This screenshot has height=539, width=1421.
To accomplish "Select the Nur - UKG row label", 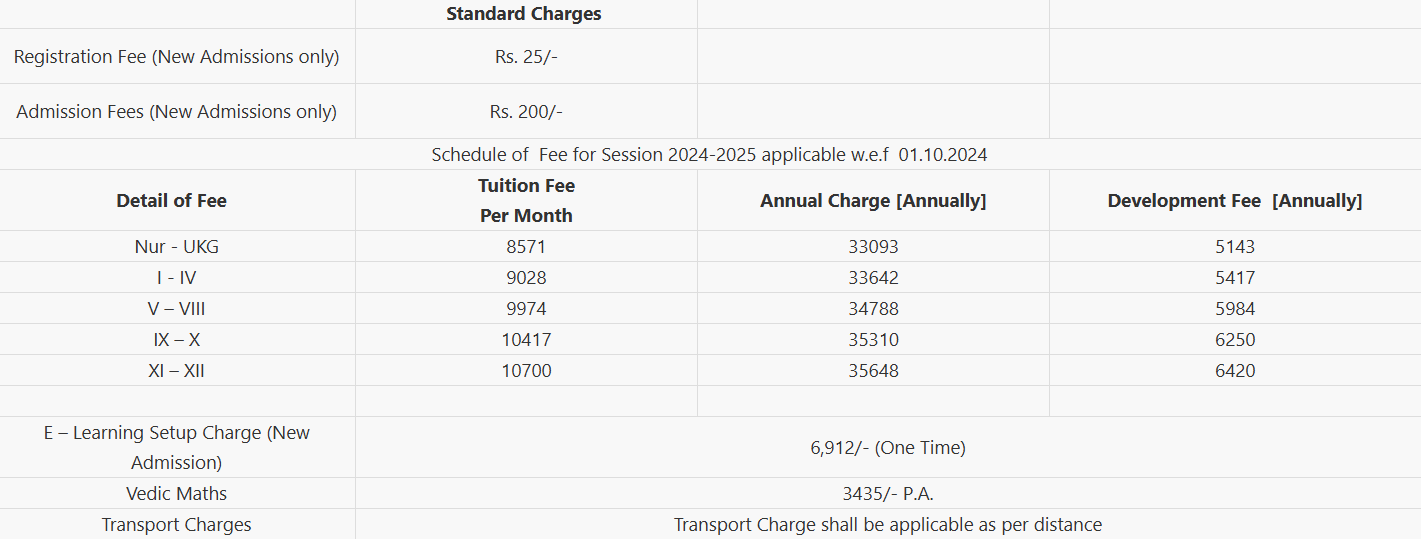I will click(177, 247).
